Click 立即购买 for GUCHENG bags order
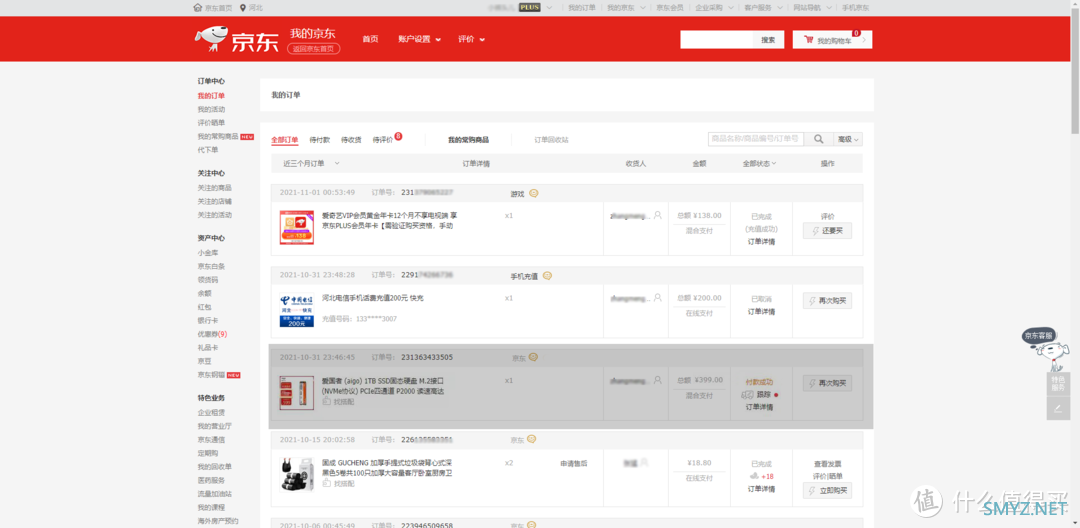Image resolution: width=1080 pixels, height=528 pixels. (x=827, y=491)
